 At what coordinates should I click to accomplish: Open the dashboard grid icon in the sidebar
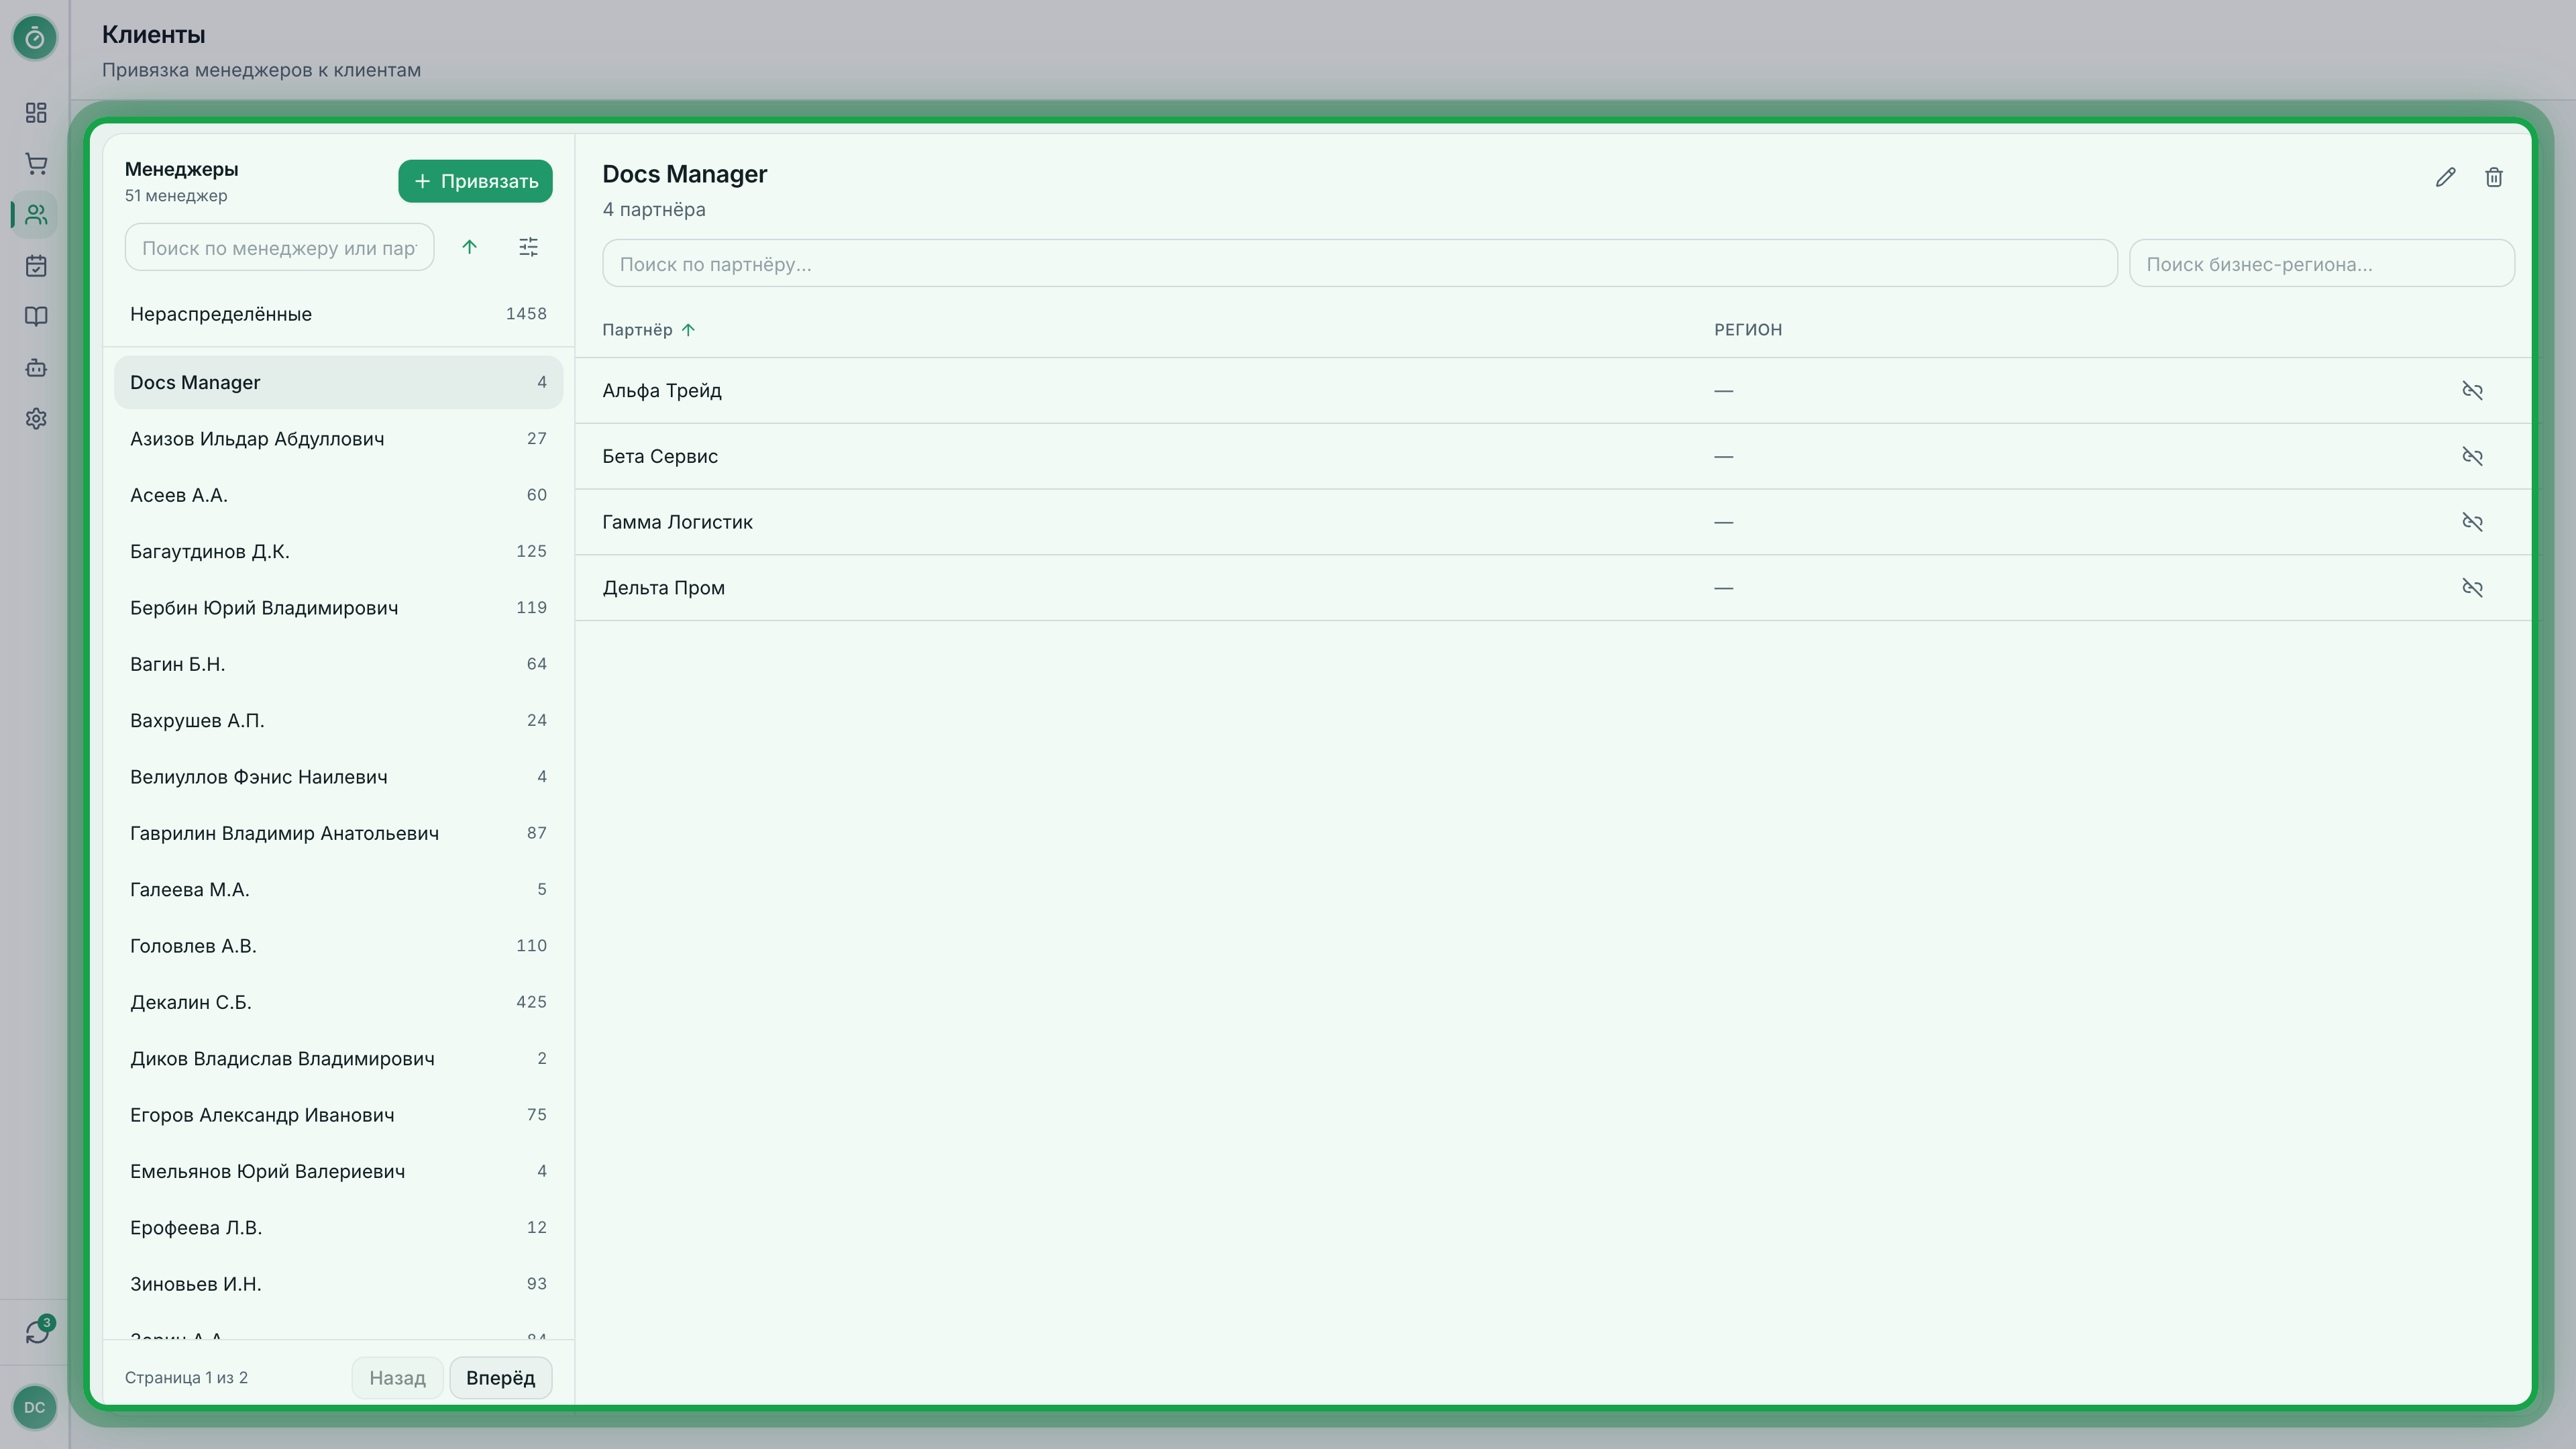point(36,113)
